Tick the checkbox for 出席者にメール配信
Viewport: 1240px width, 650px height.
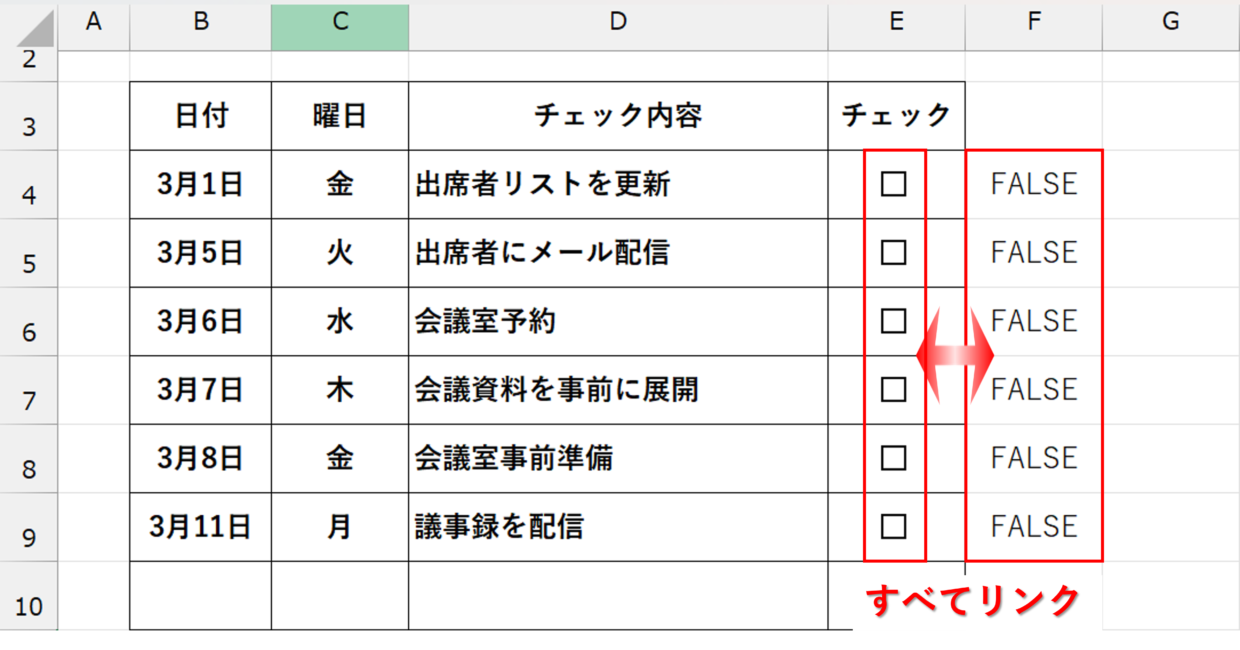(x=893, y=252)
